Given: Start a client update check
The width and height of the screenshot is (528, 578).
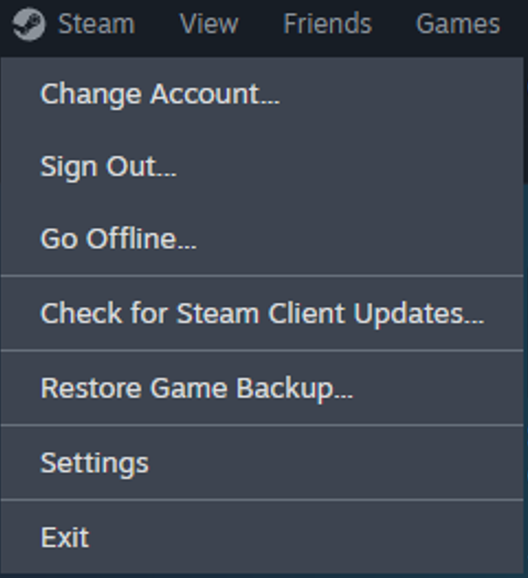Looking at the screenshot, I should tap(262, 313).
